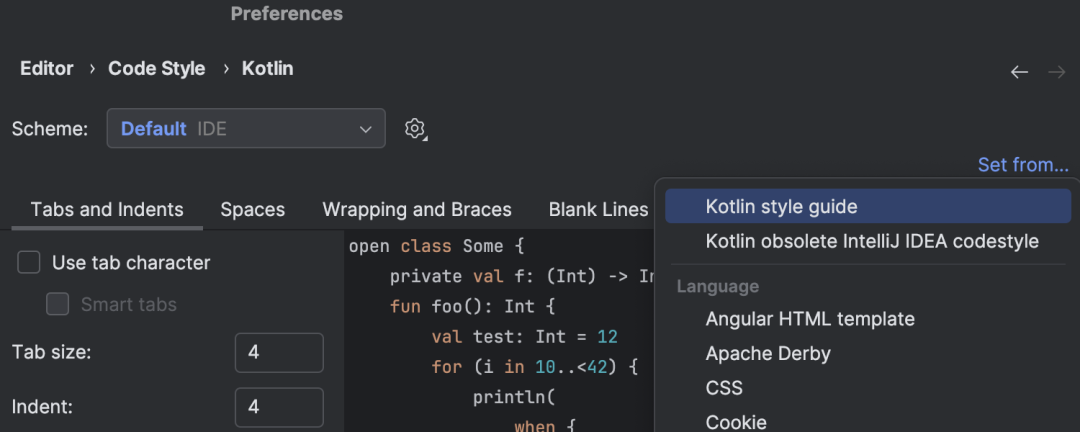The image size is (1080, 432).
Task: Choose Kotlin obsolete IntelliJ IDEA codestyle
Action: (x=868, y=241)
